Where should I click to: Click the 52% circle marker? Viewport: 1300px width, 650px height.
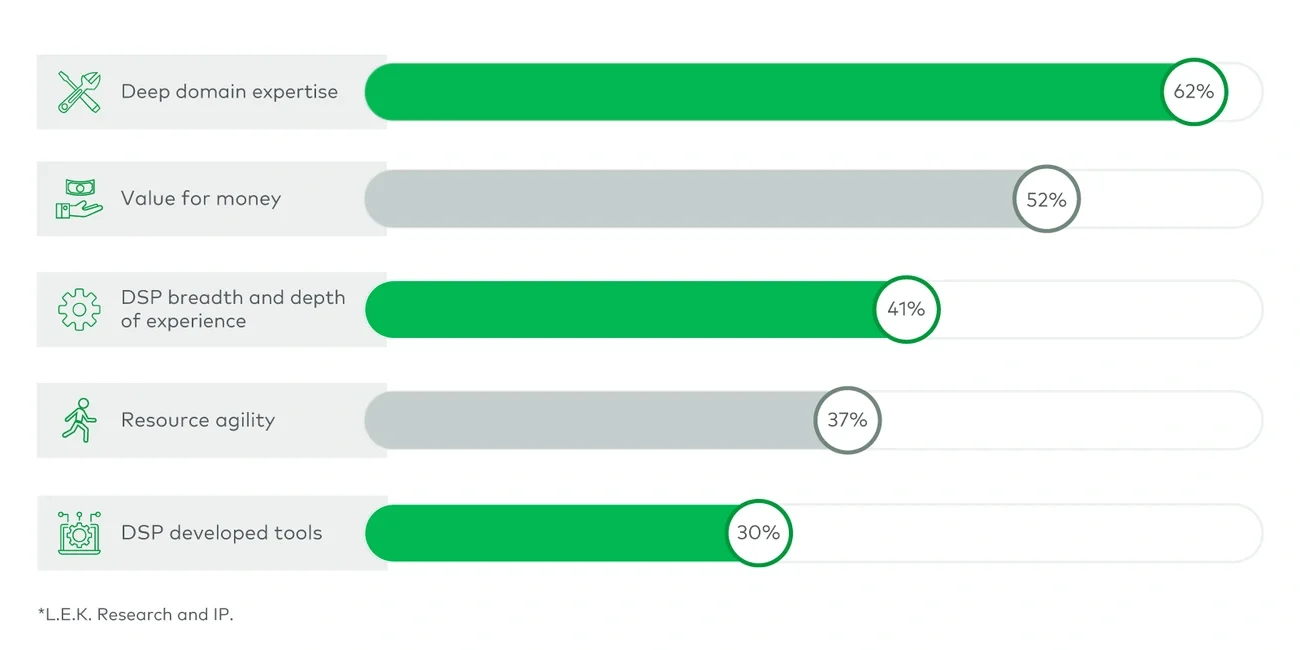pyautogui.click(x=1046, y=199)
